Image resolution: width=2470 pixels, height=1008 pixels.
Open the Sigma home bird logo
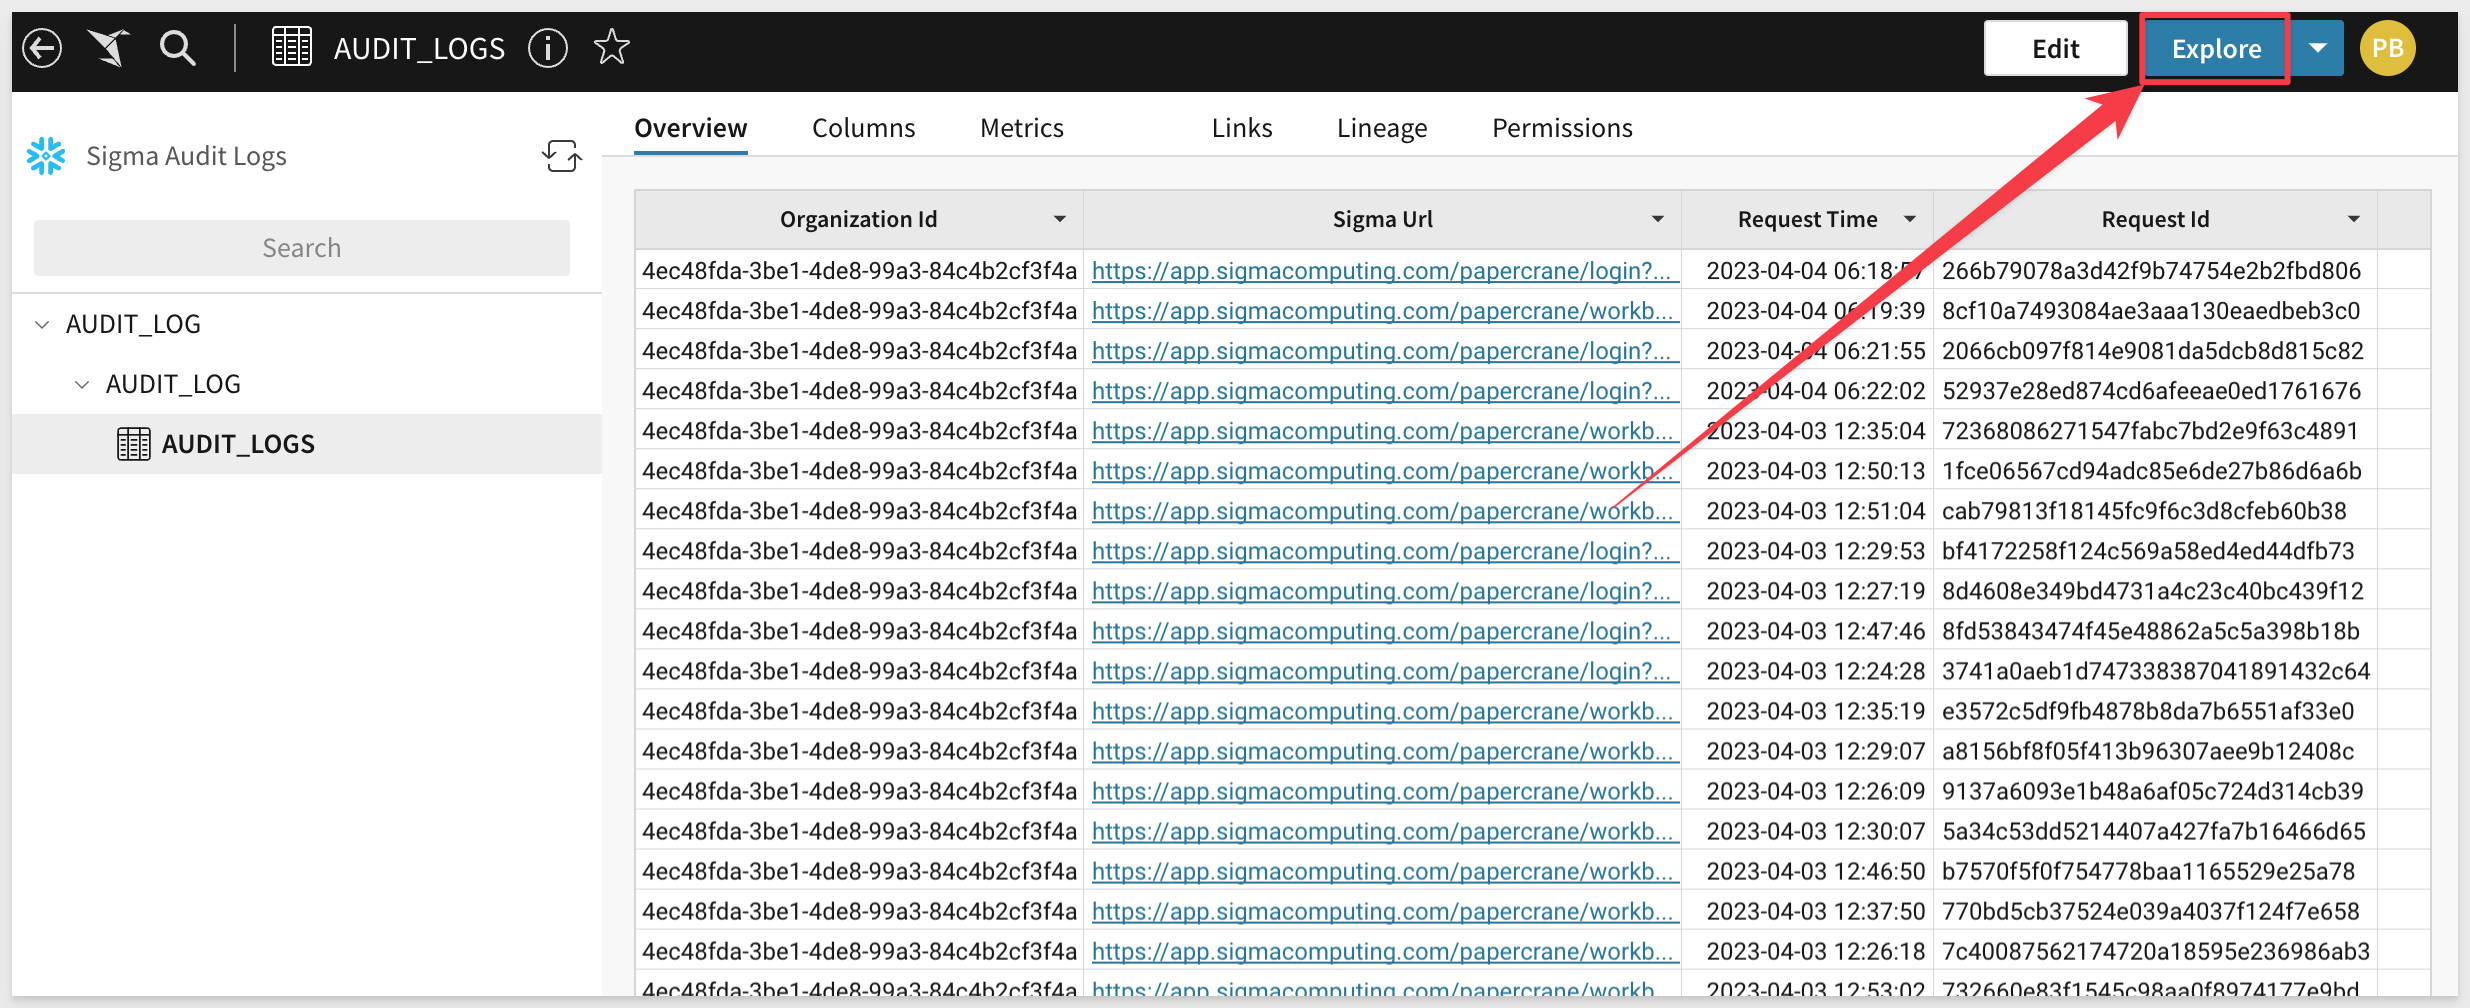(x=109, y=48)
